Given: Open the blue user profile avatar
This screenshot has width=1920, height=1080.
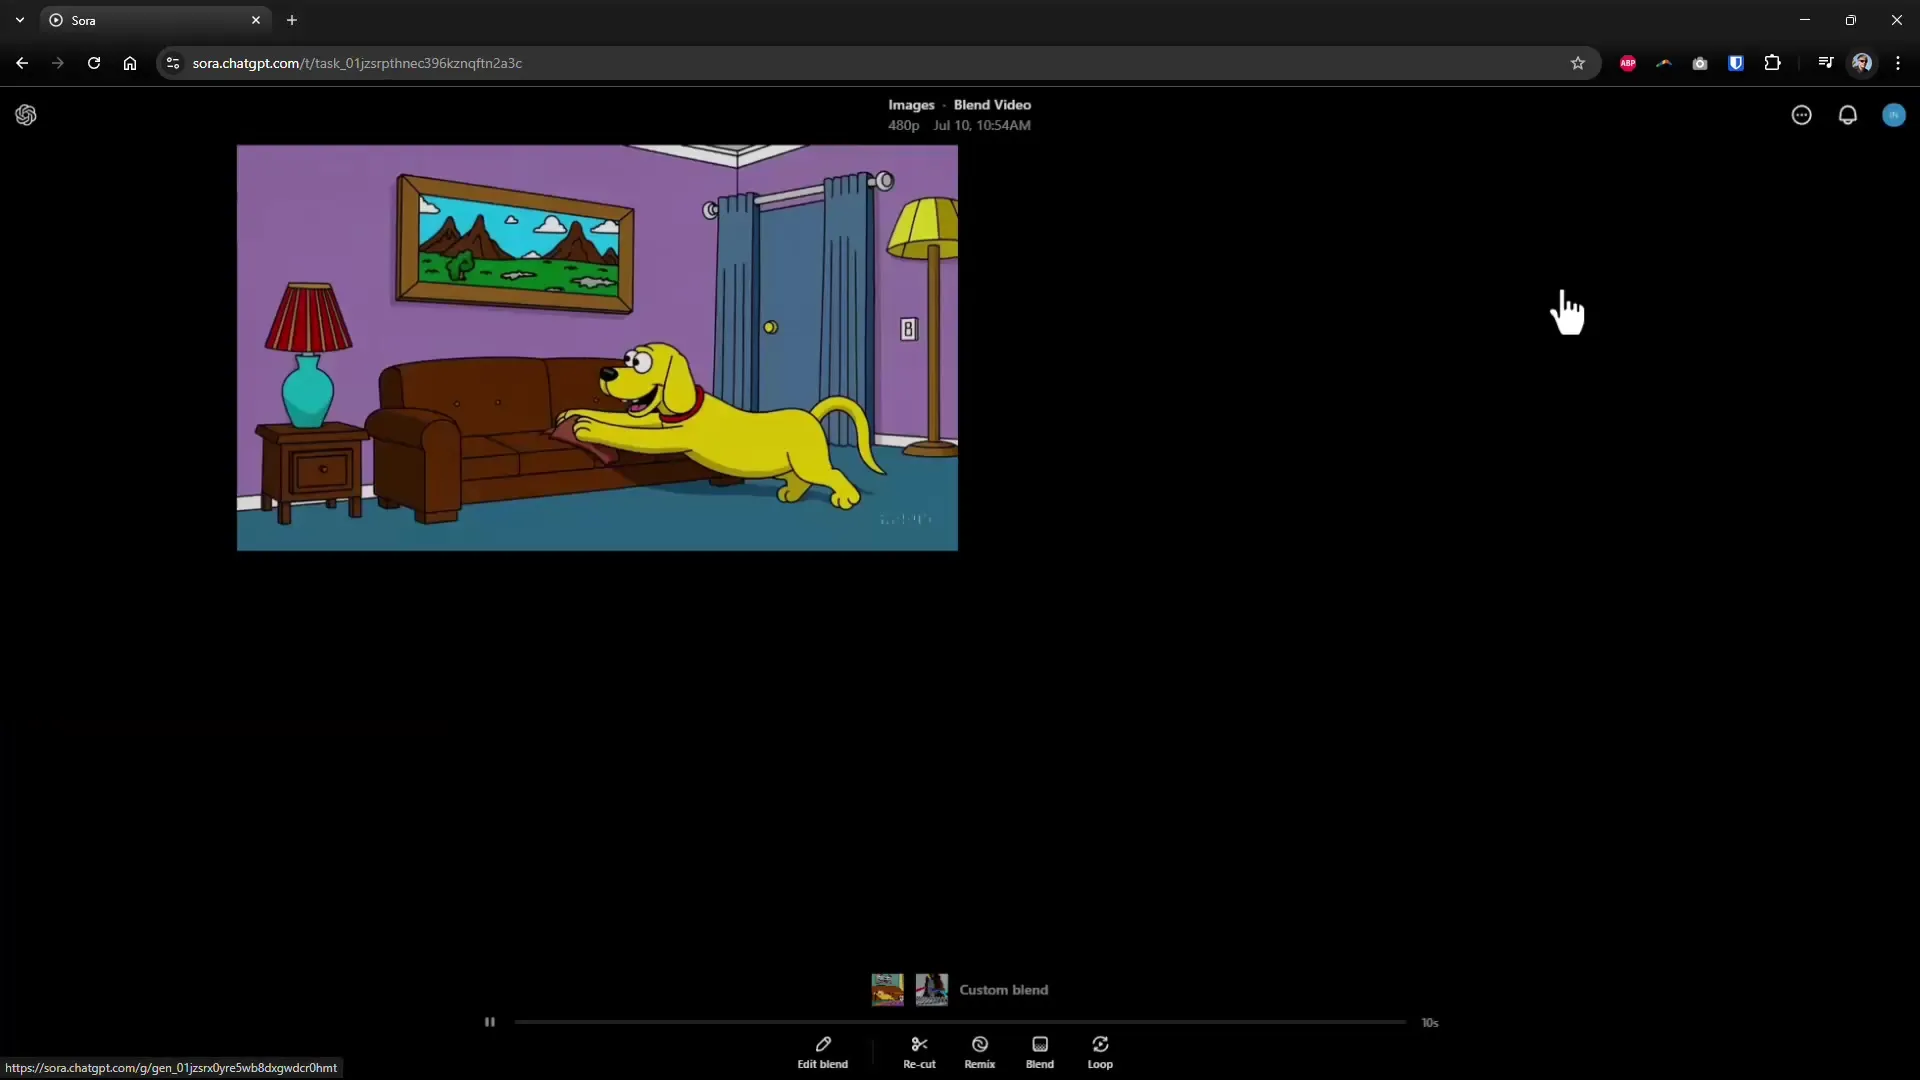Looking at the screenshot, I should tap(1894, 115).
